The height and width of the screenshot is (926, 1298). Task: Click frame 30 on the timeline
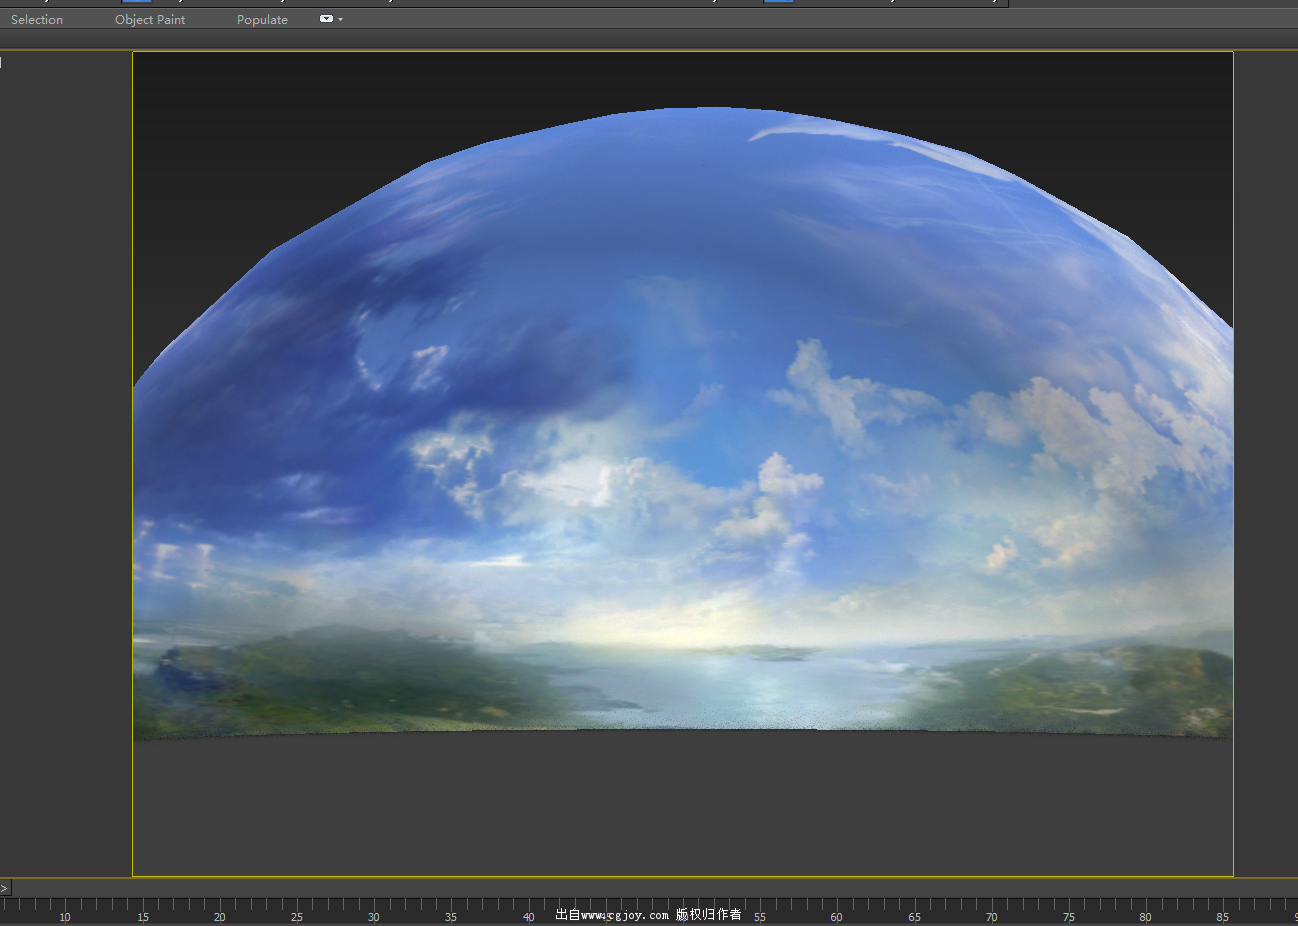tap(374, 917)
